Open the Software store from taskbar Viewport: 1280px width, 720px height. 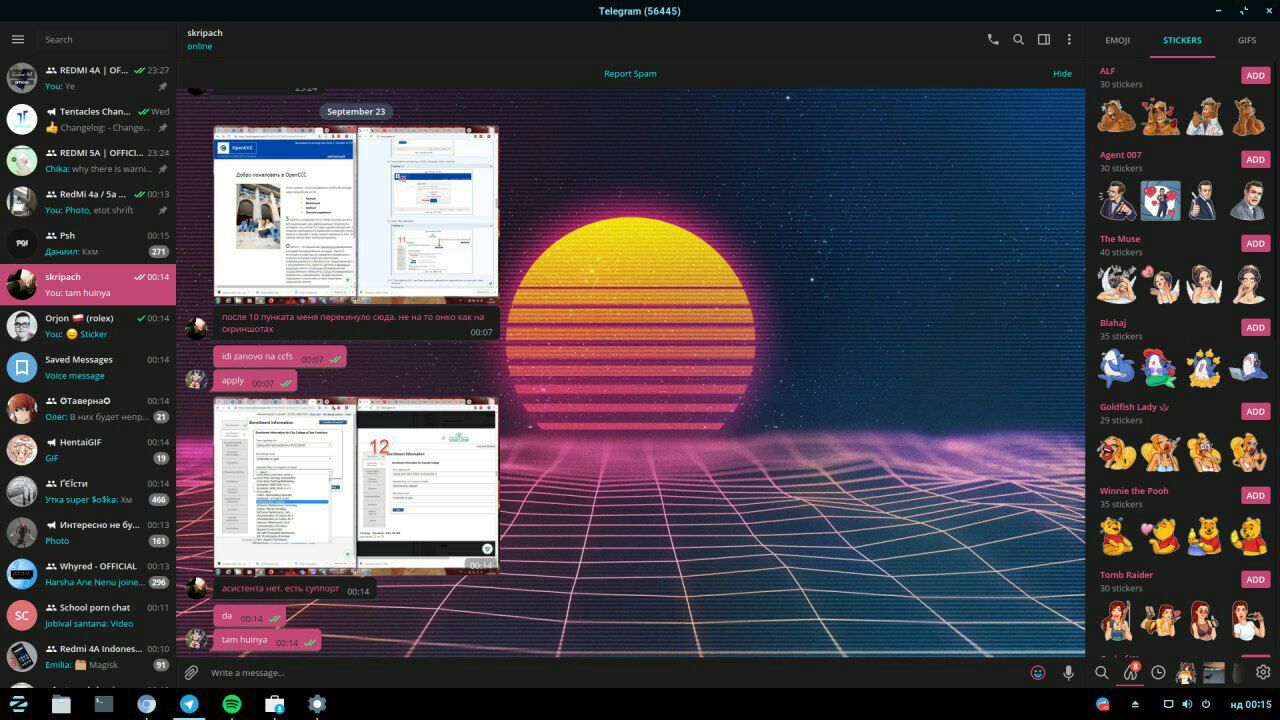274,704
